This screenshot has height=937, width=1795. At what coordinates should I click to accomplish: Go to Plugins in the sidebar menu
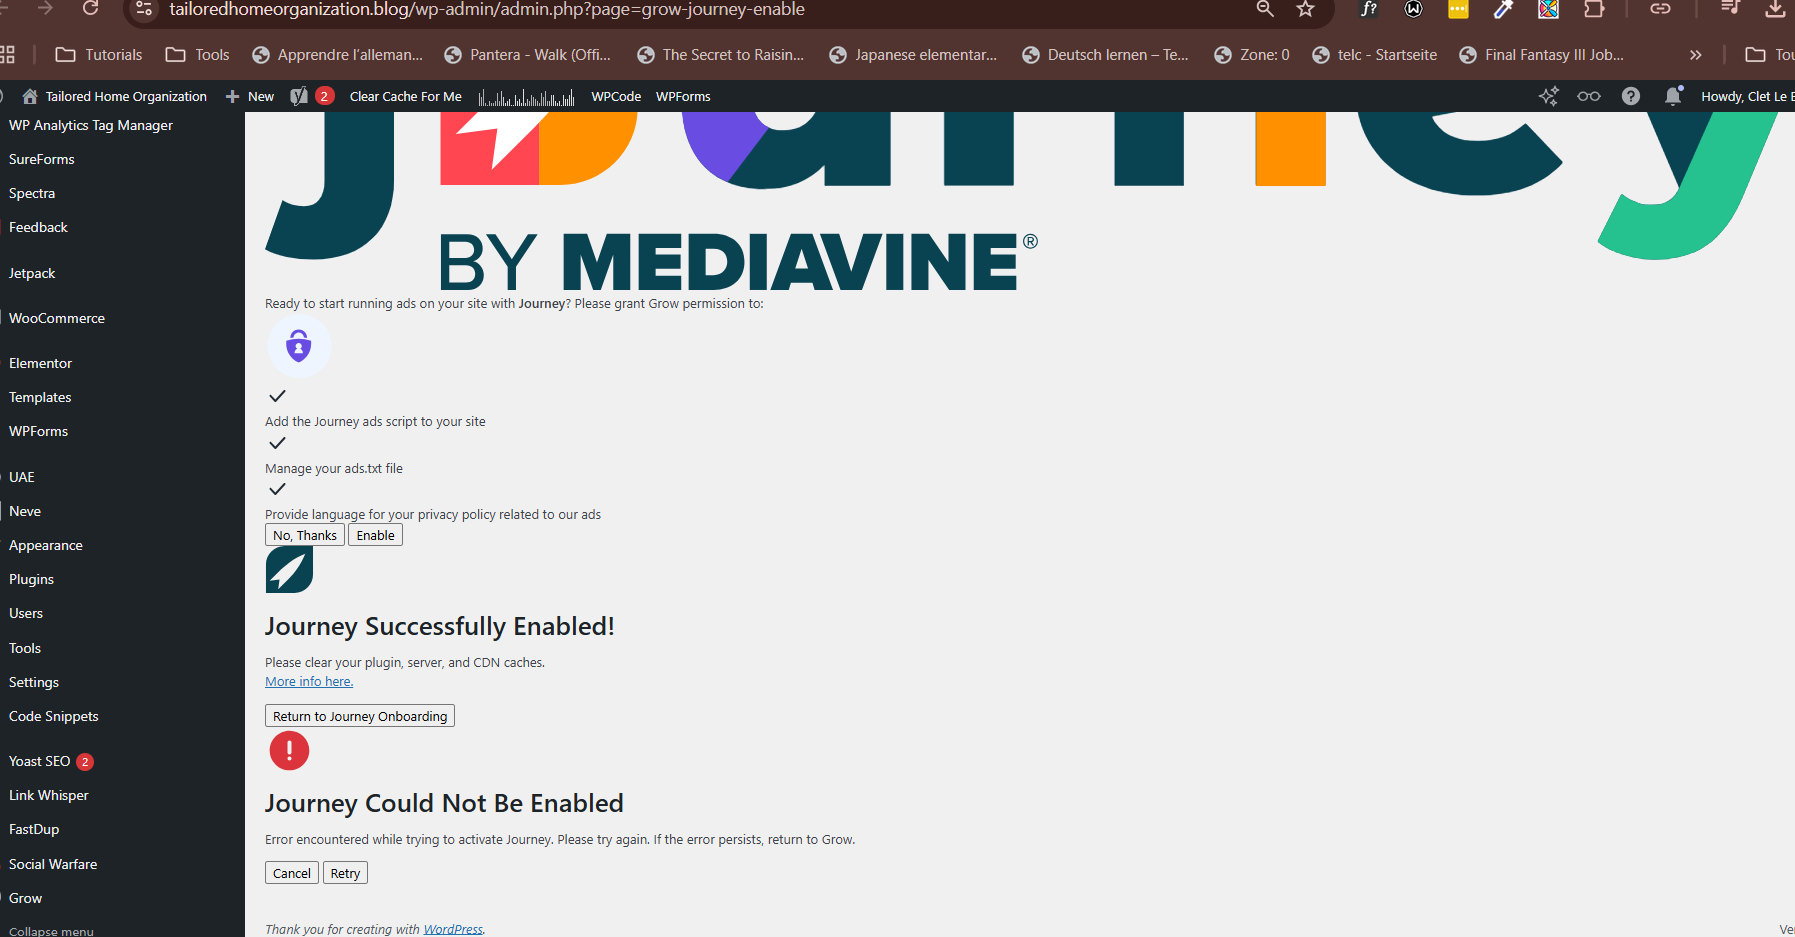tap(31, 579)
